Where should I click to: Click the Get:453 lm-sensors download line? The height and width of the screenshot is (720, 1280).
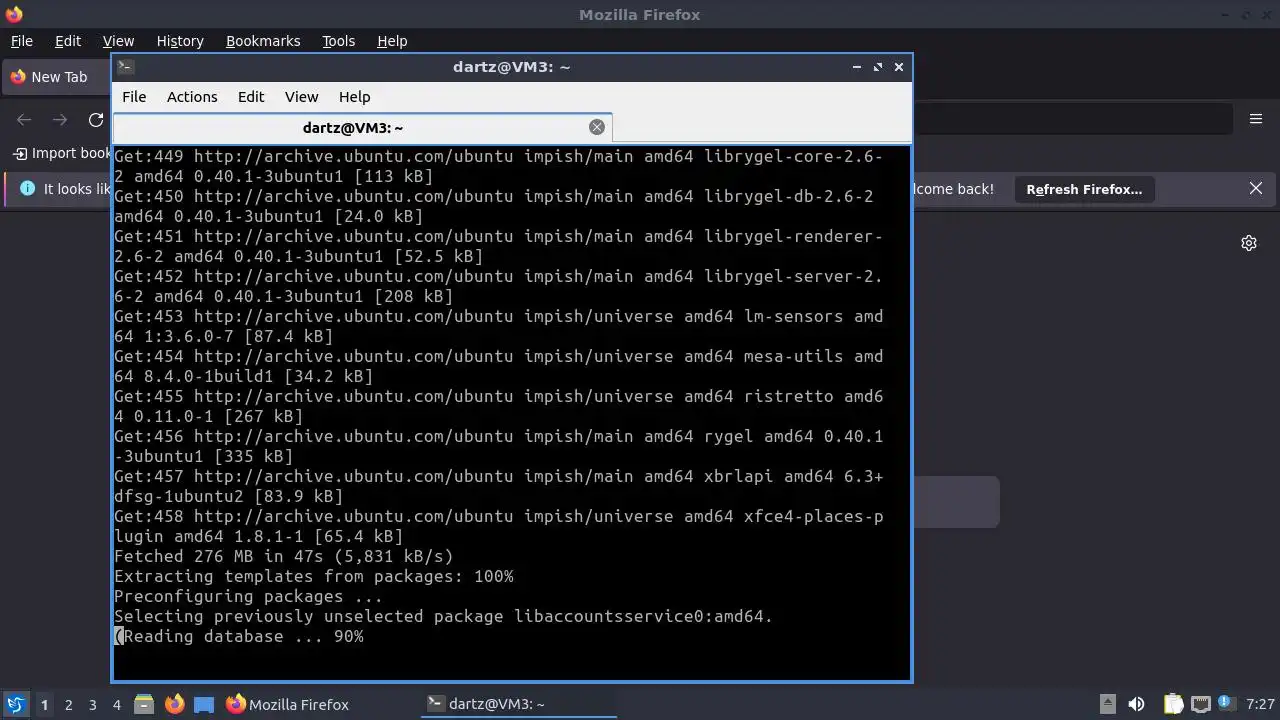click(x=499, y=326)
